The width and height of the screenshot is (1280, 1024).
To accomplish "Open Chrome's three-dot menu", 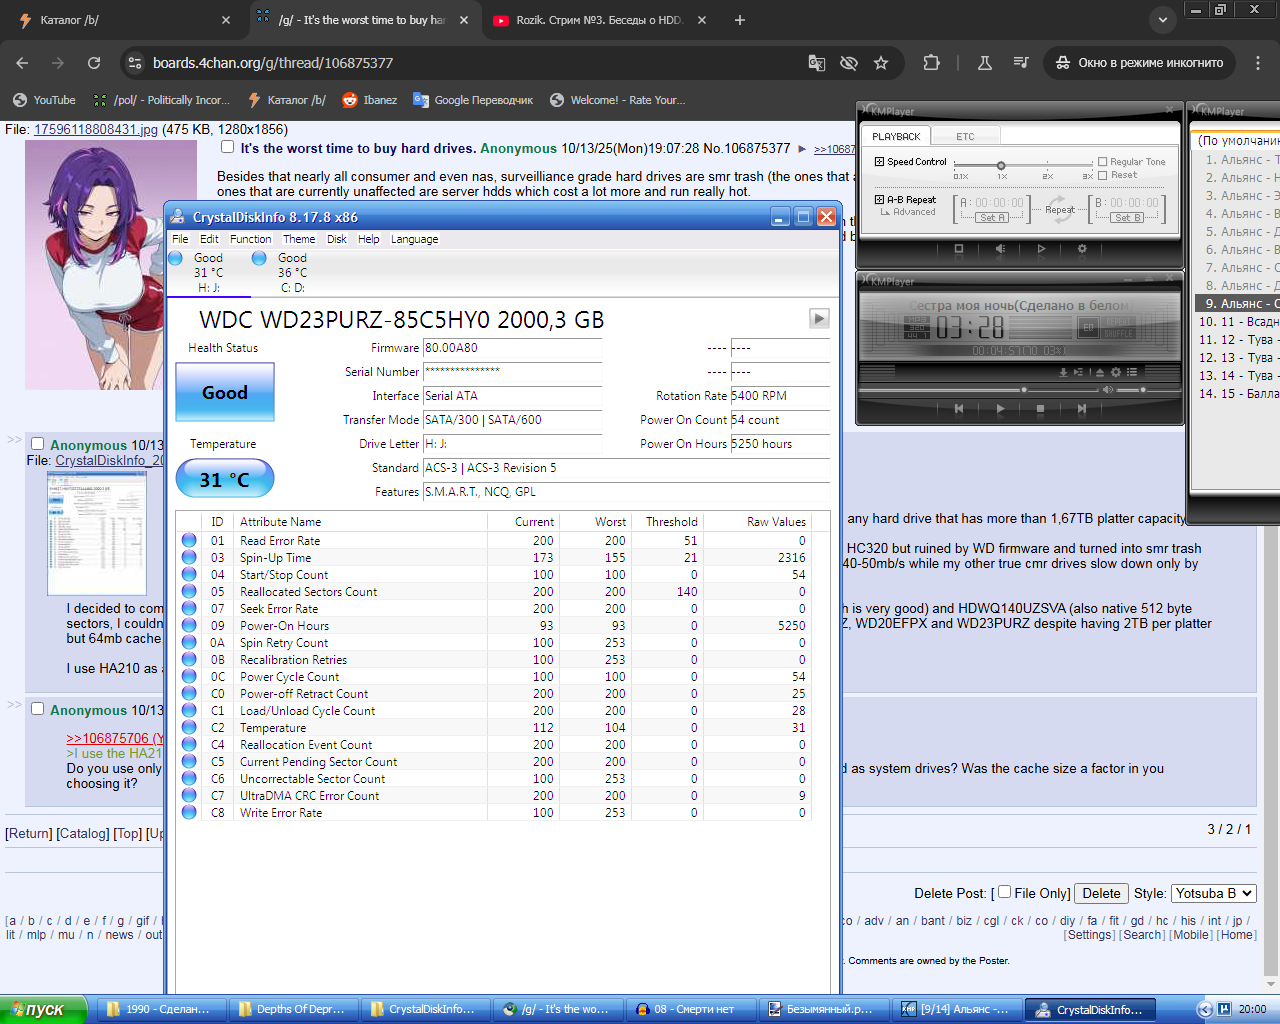I will tap(1258, 63).
